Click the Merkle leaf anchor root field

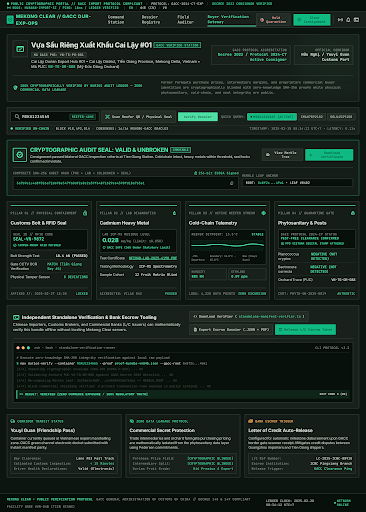(x=297, y=183)
